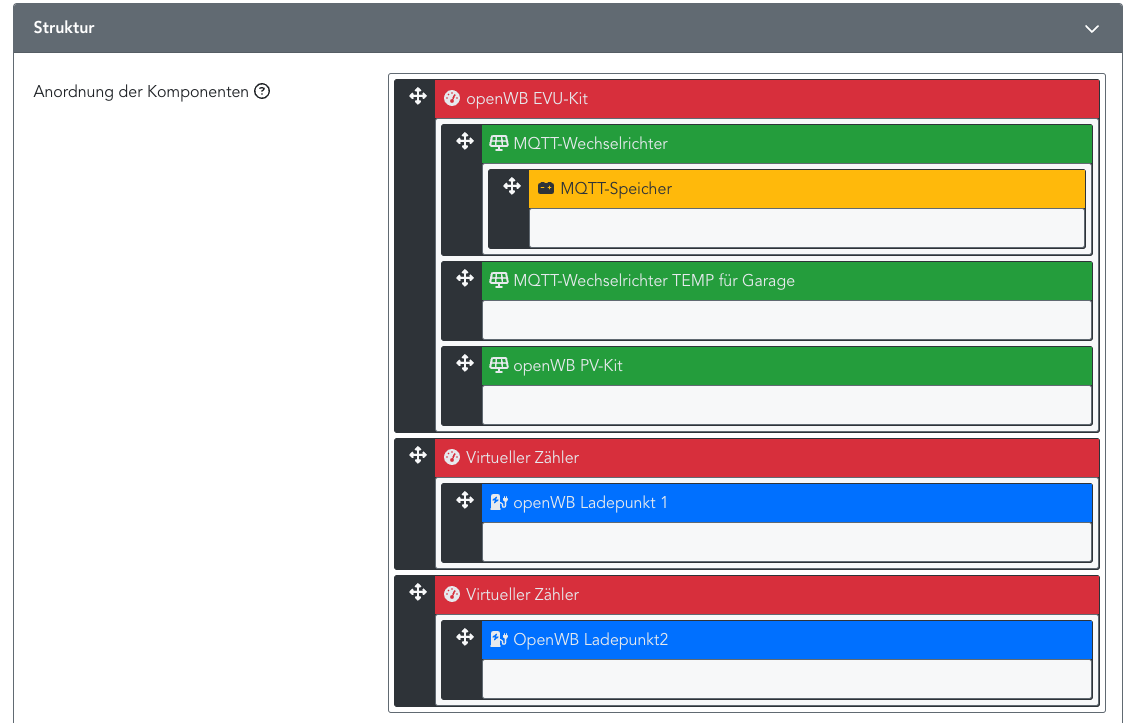
Task: Click drop area under openWB PV-Kit
Action: [787, 405]
